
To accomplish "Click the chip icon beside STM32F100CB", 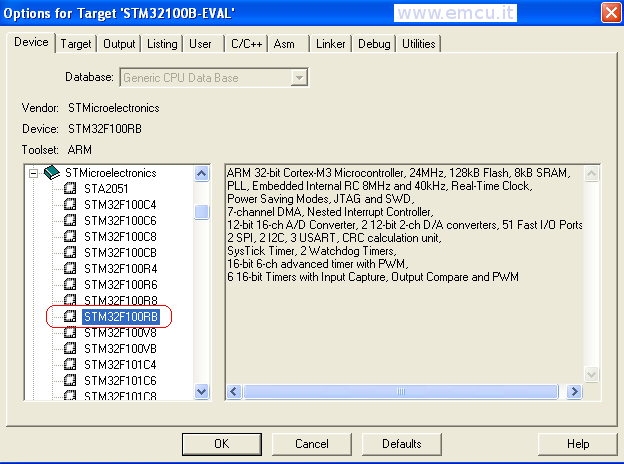I will pos(70,252).
